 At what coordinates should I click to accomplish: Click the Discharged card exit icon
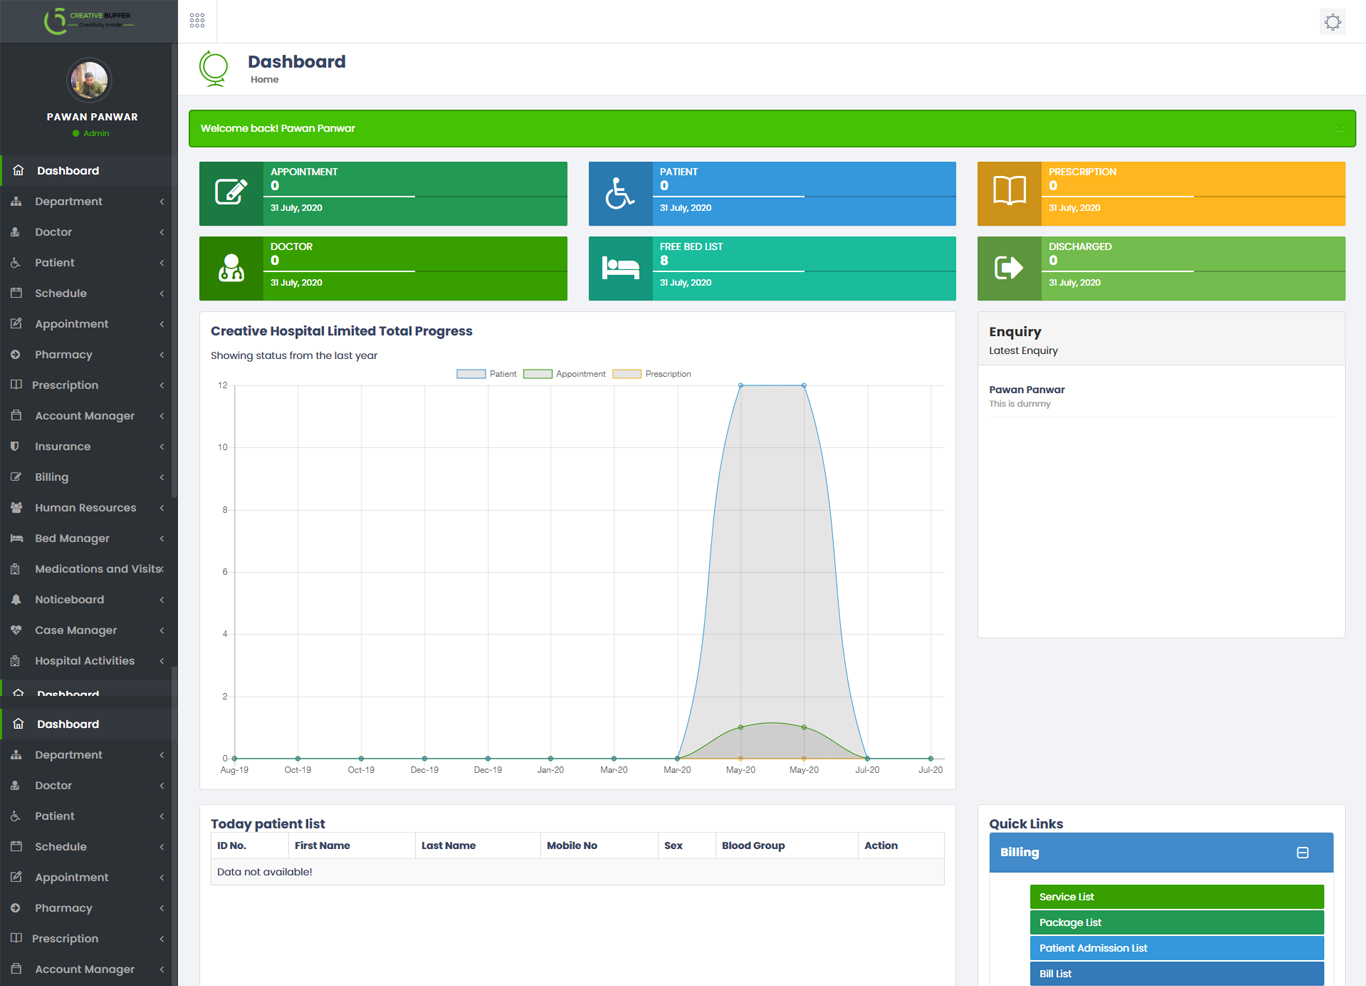click(1009, 268)
